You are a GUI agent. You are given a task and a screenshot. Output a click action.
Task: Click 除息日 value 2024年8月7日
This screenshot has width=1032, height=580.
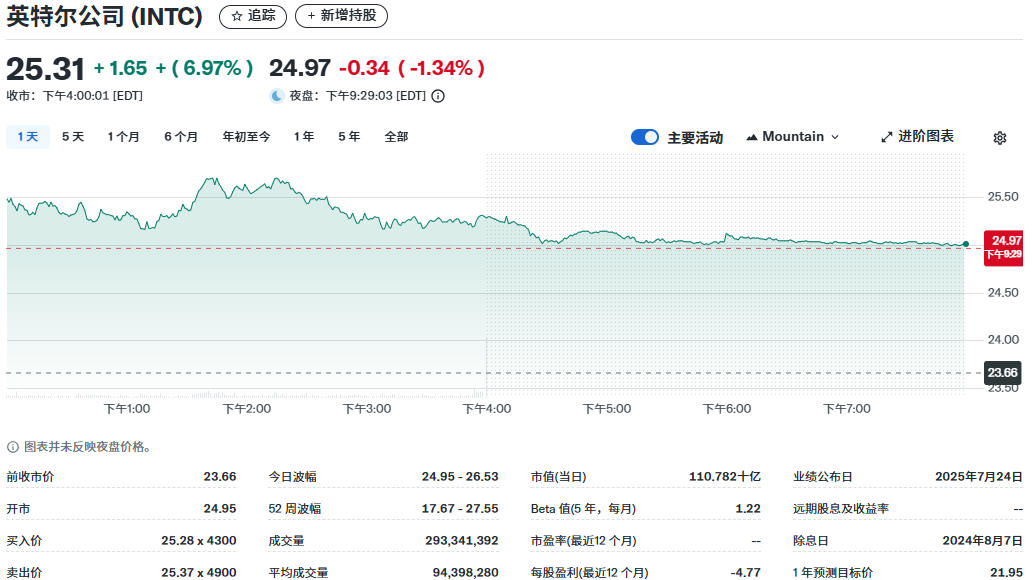coord(983,540)
